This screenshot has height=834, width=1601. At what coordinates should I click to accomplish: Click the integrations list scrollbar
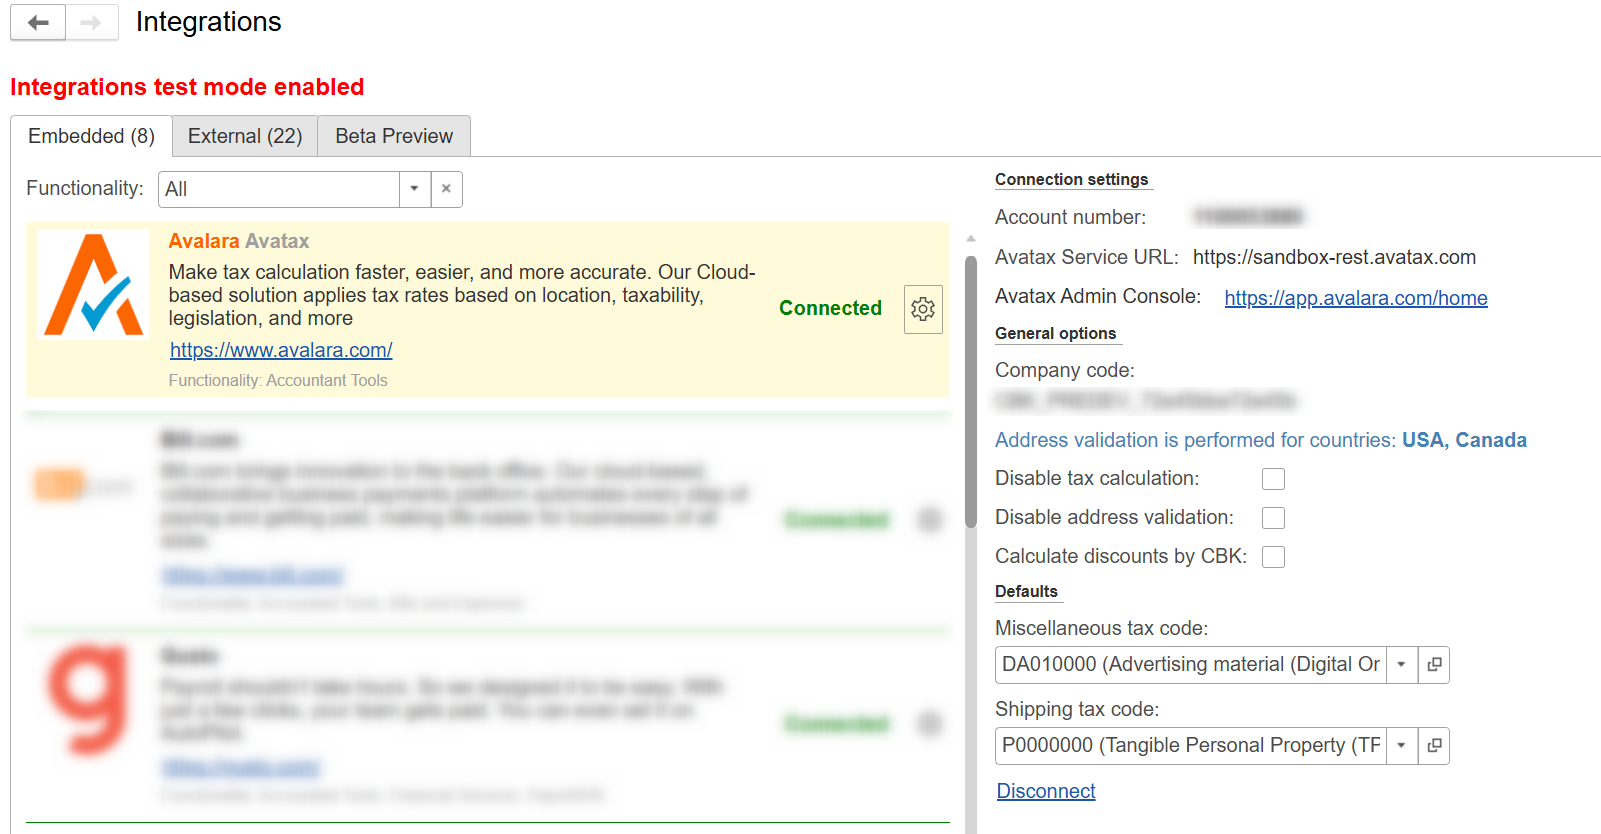click(x=970, y=390)
